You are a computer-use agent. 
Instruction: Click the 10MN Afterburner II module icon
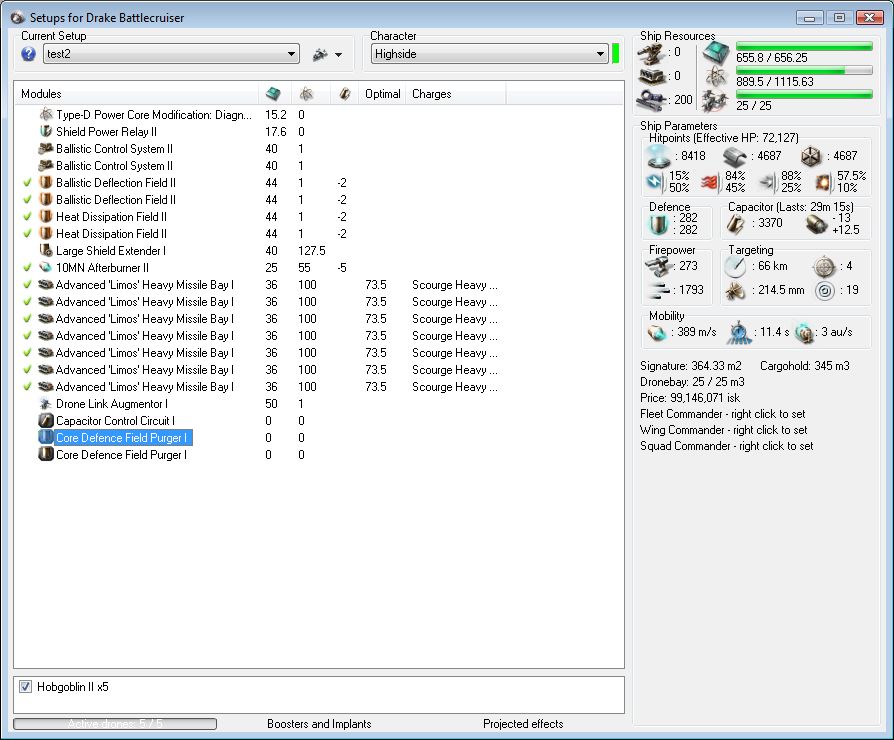tap(46, 267)
